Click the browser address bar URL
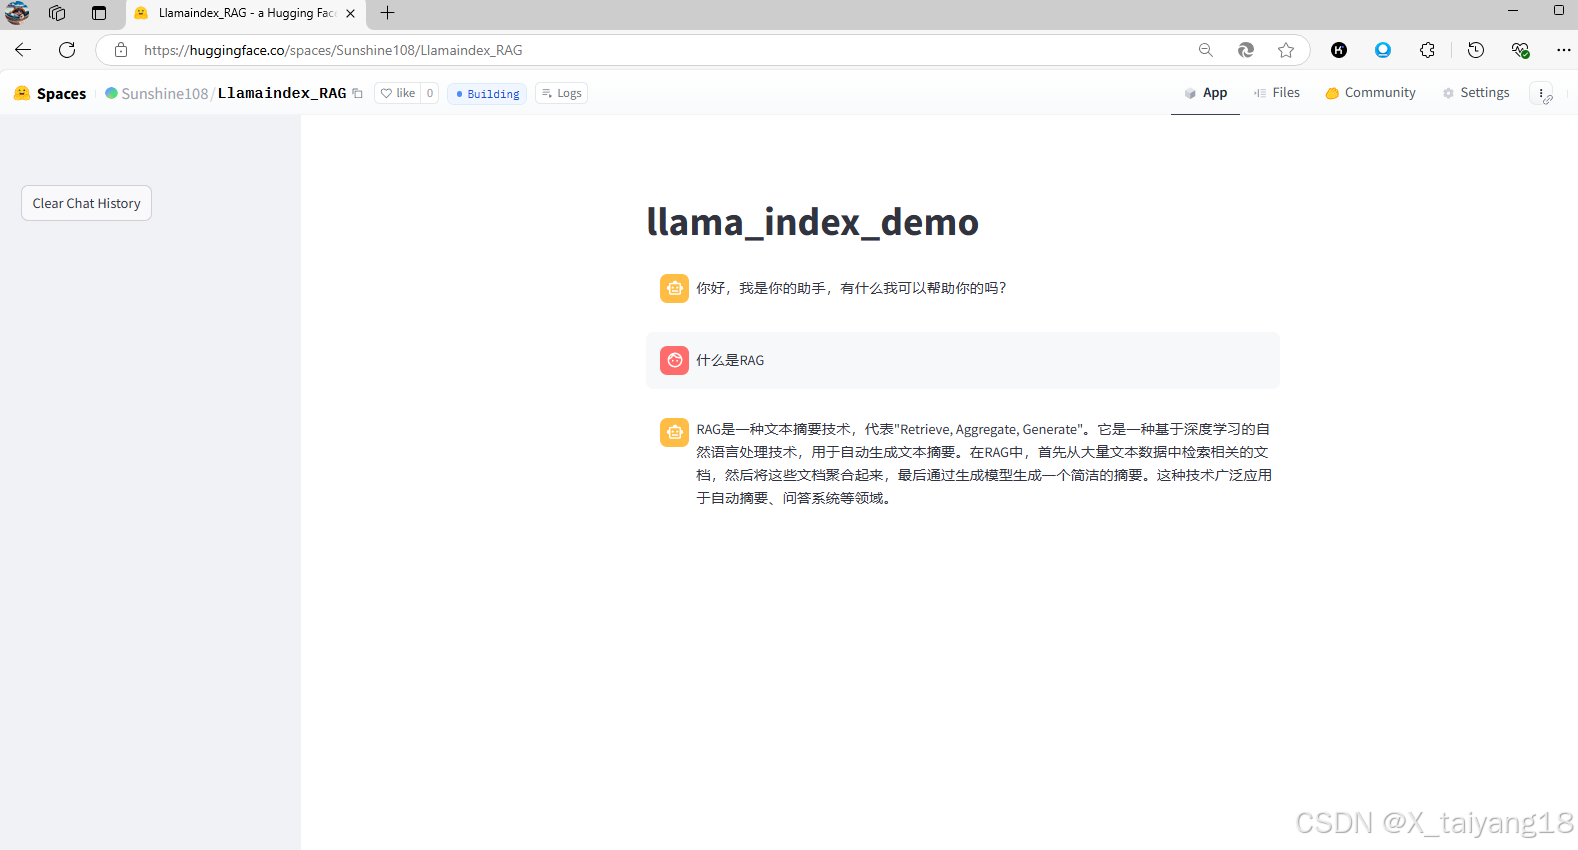 pos(333,50)
